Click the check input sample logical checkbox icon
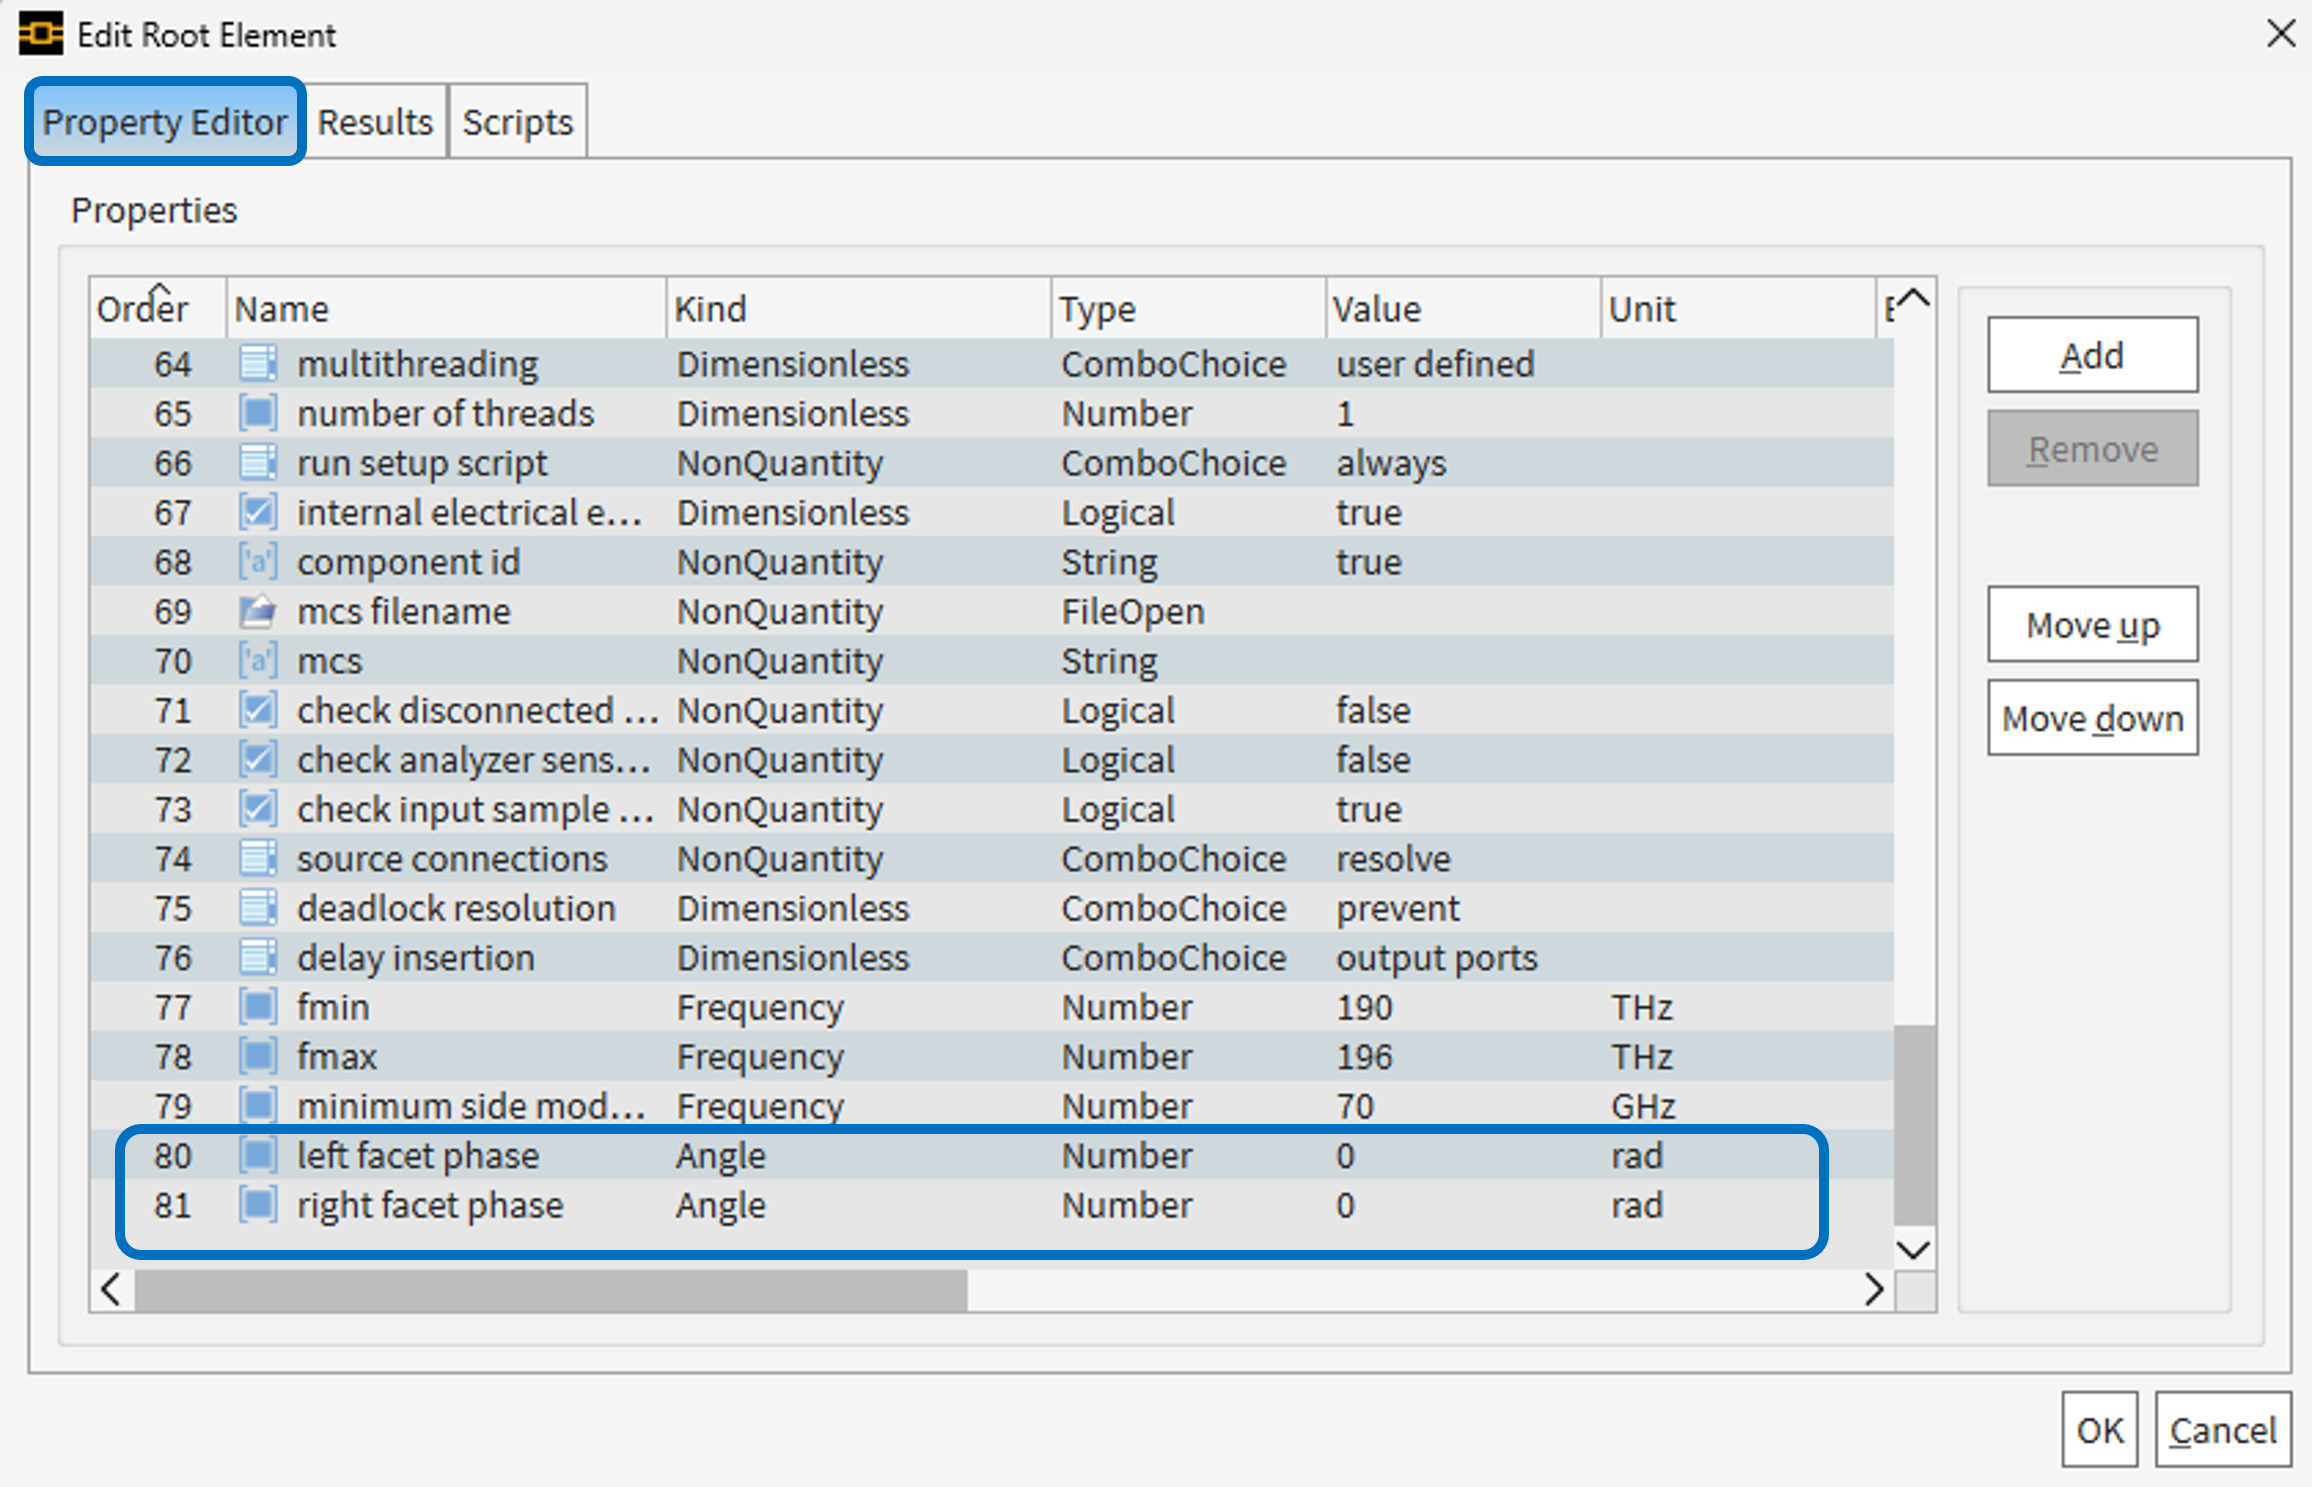 258,809
